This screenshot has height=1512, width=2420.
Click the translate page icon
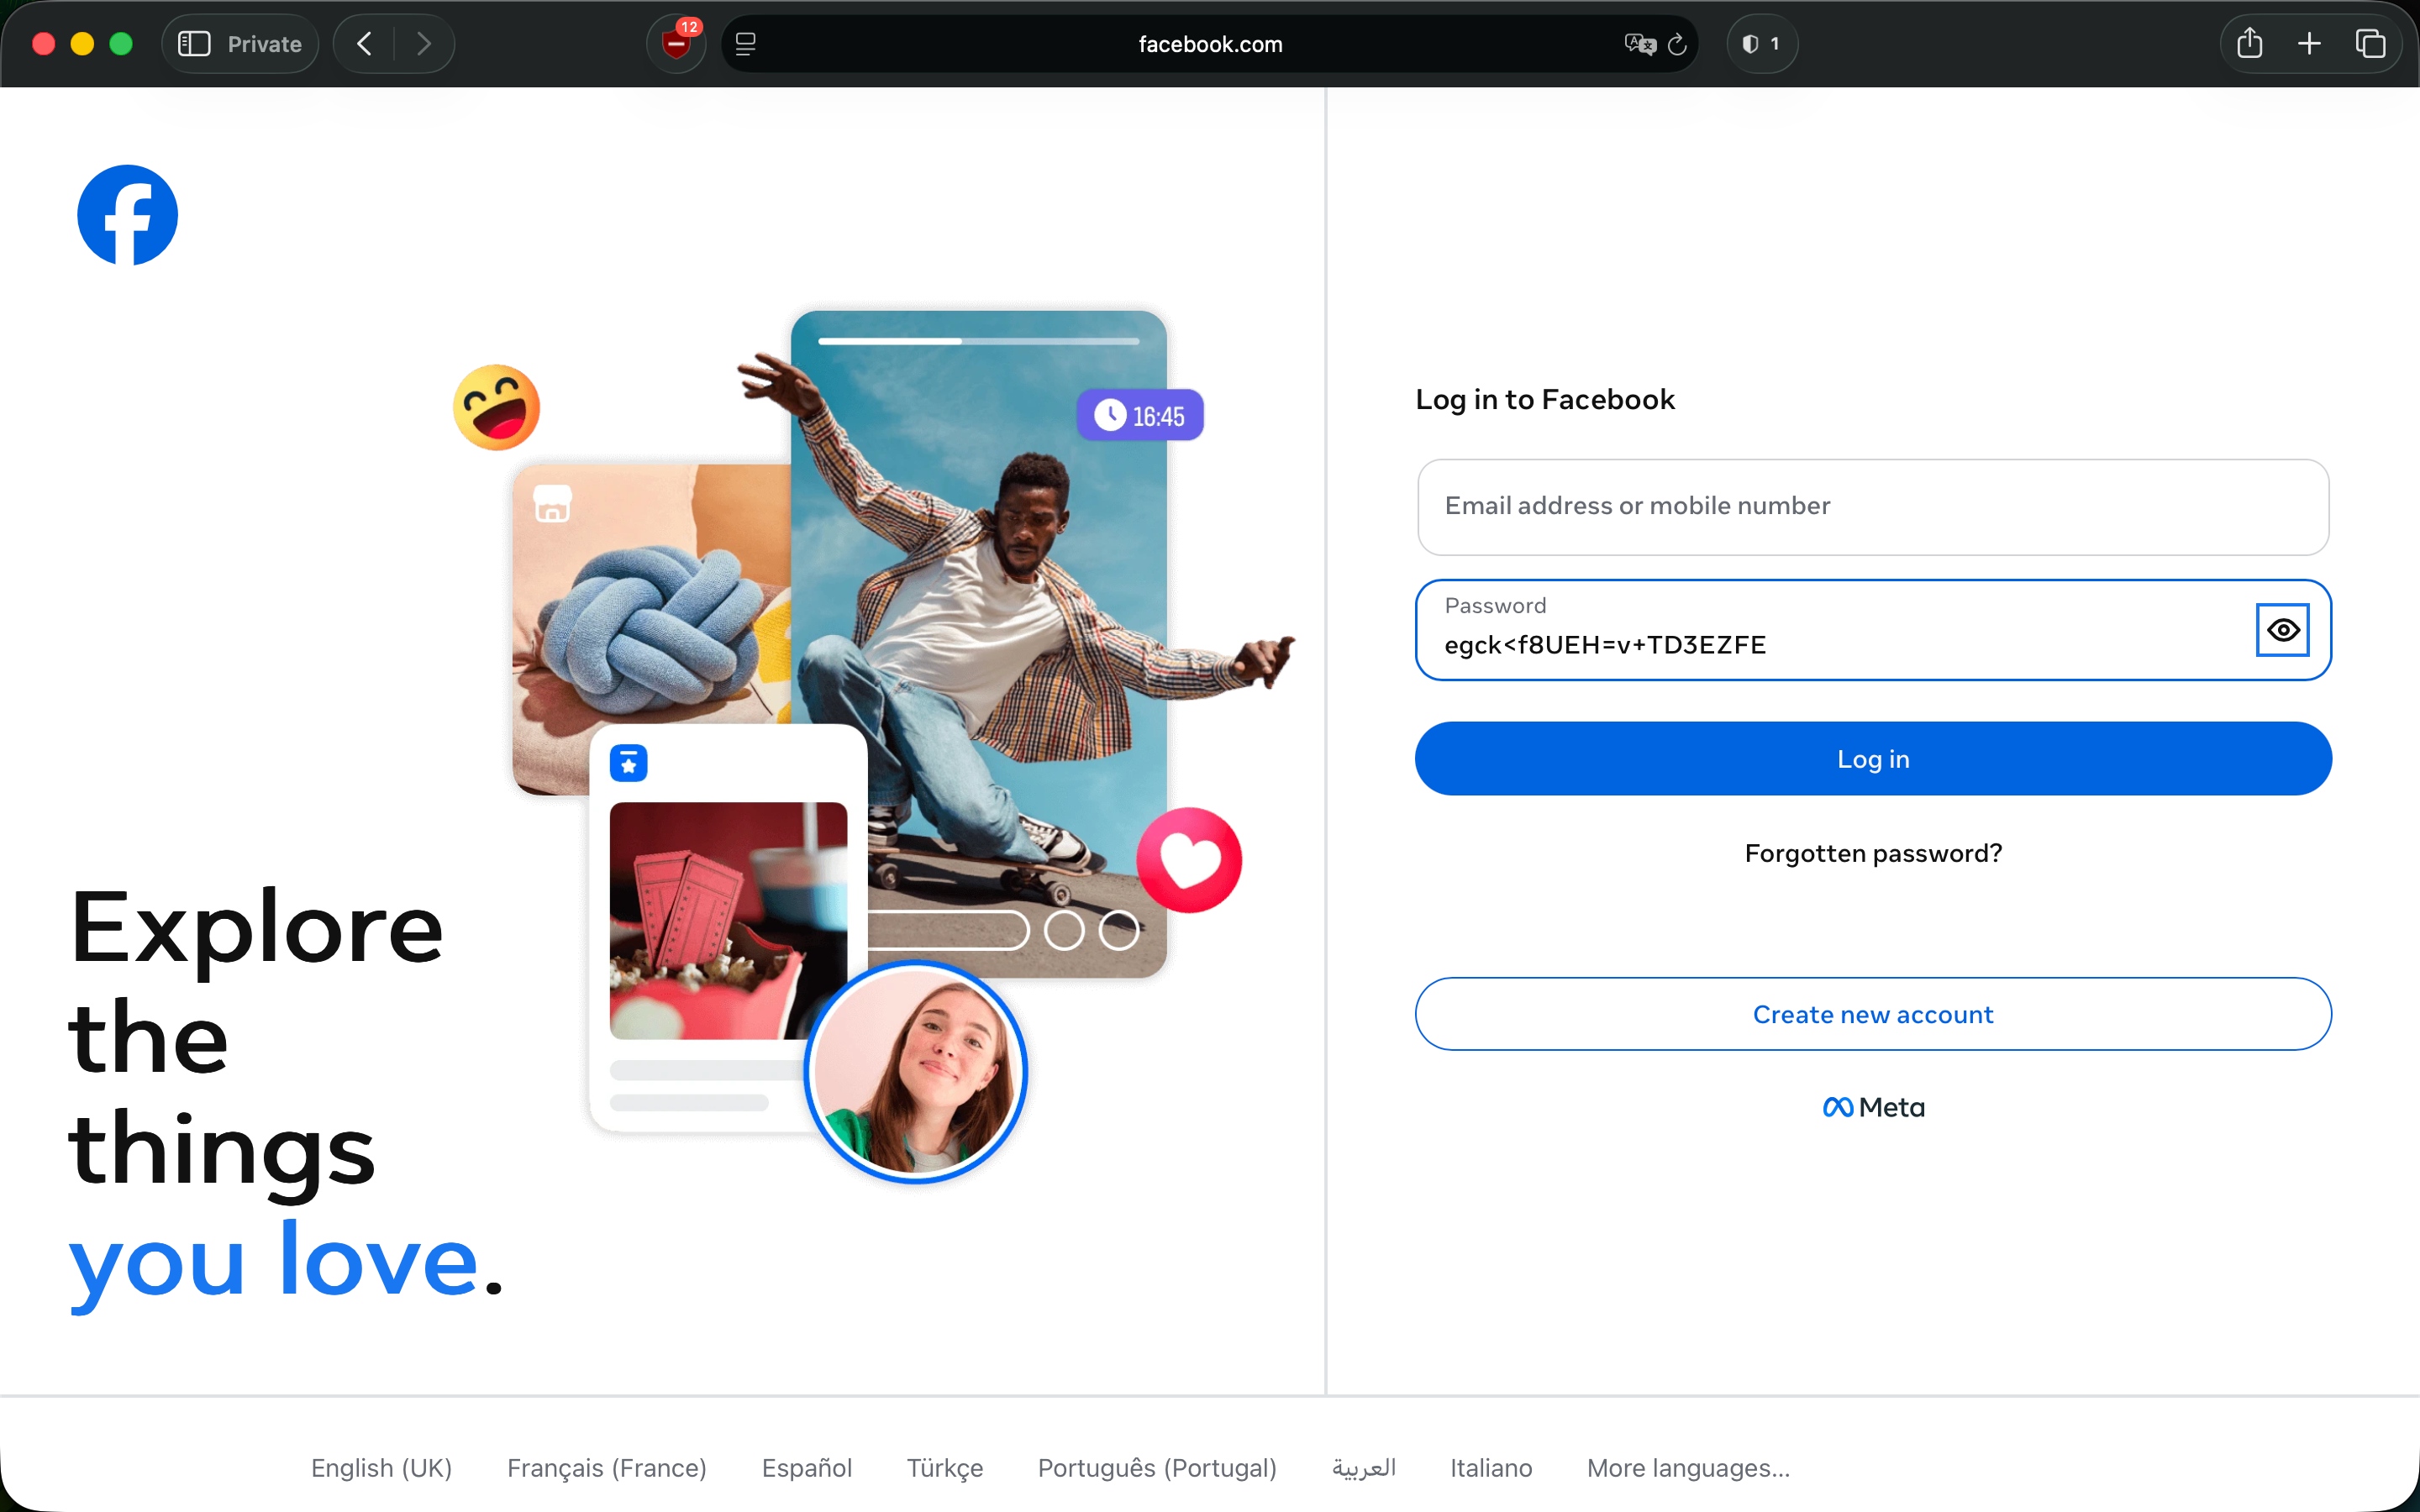coord(1640,44)
